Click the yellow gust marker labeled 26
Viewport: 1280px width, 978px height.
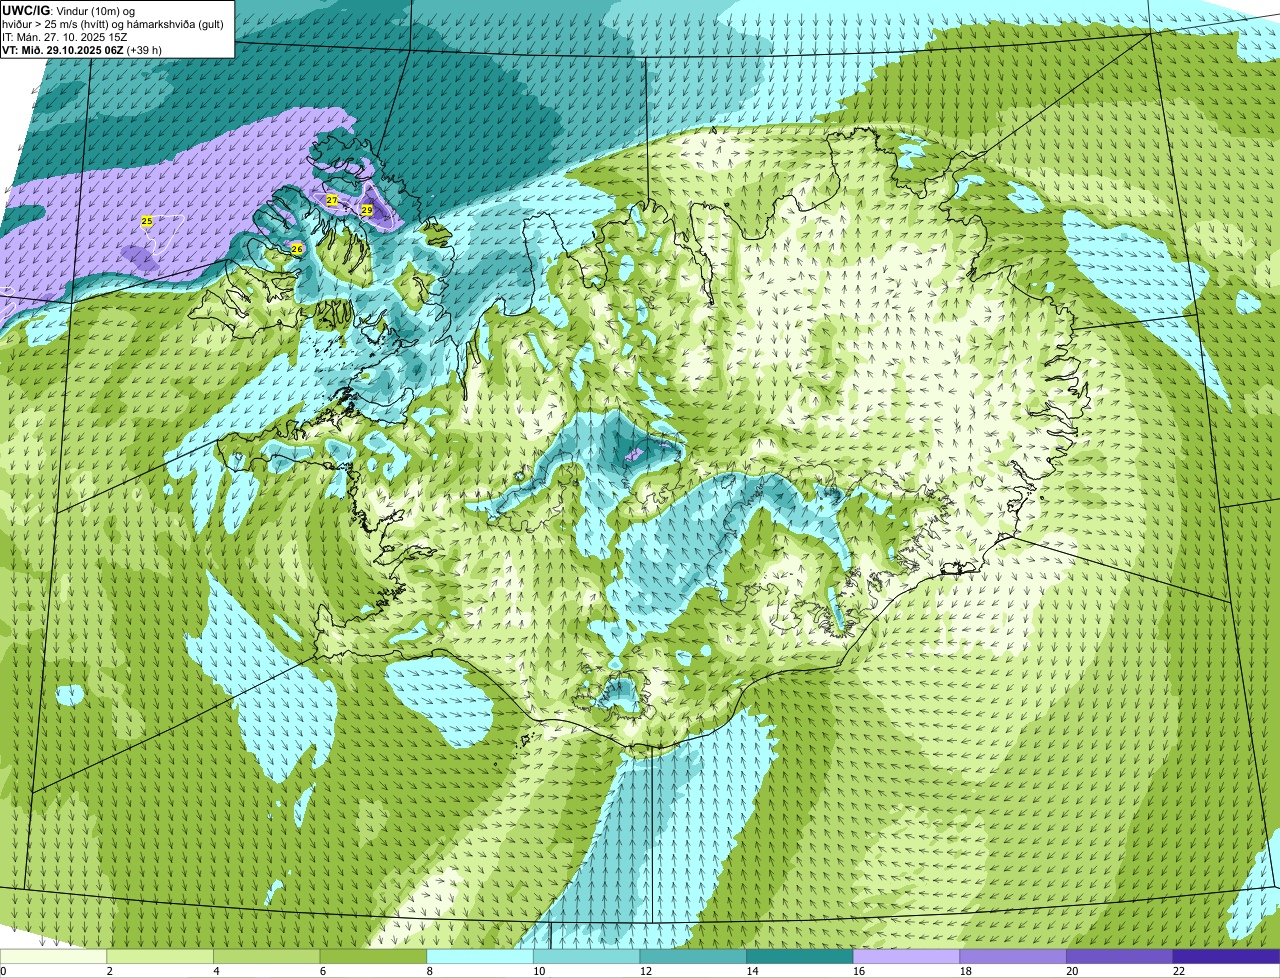coord(297,248)
